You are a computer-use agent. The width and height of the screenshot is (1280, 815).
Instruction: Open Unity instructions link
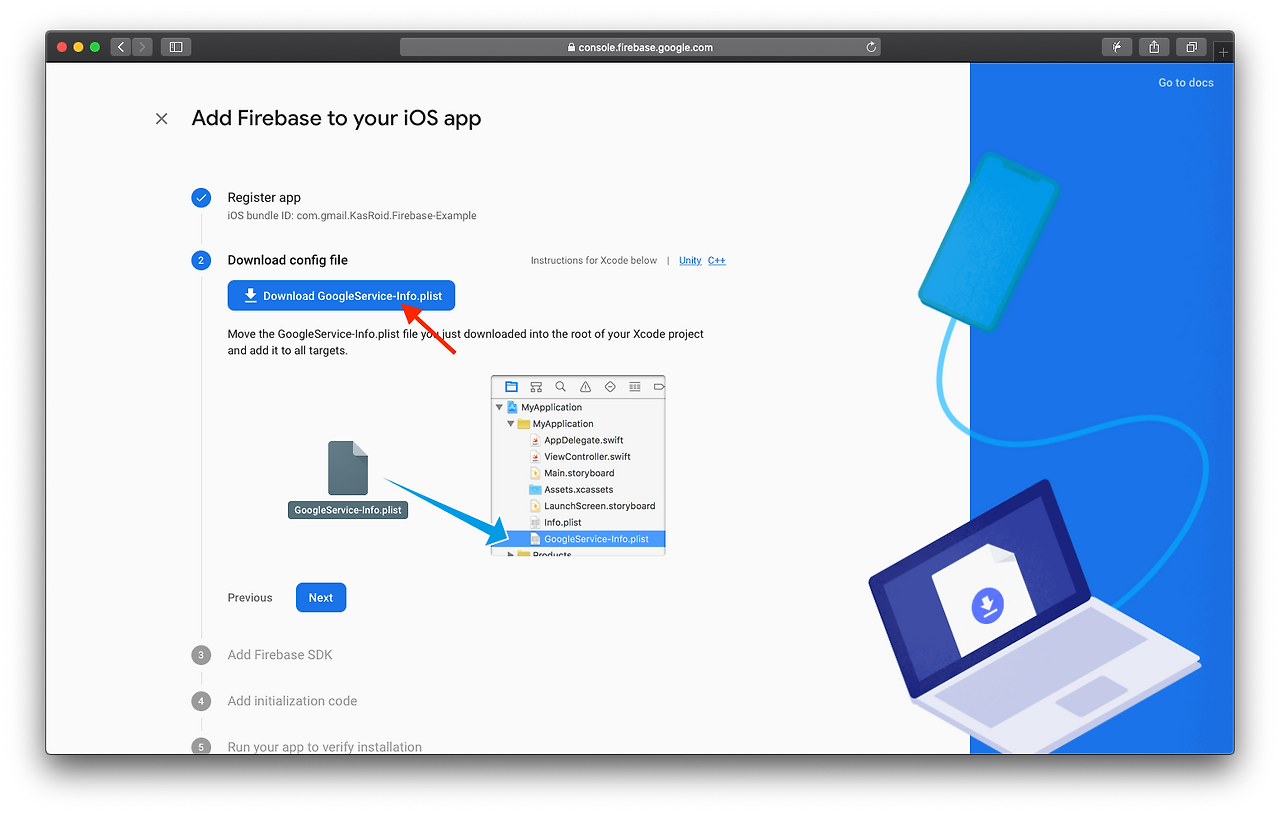click(x=690, y=260)
